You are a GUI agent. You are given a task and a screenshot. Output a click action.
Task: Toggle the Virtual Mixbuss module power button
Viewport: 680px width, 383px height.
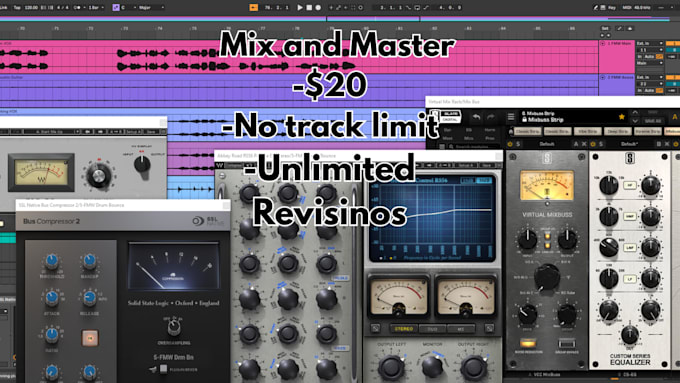510,144
